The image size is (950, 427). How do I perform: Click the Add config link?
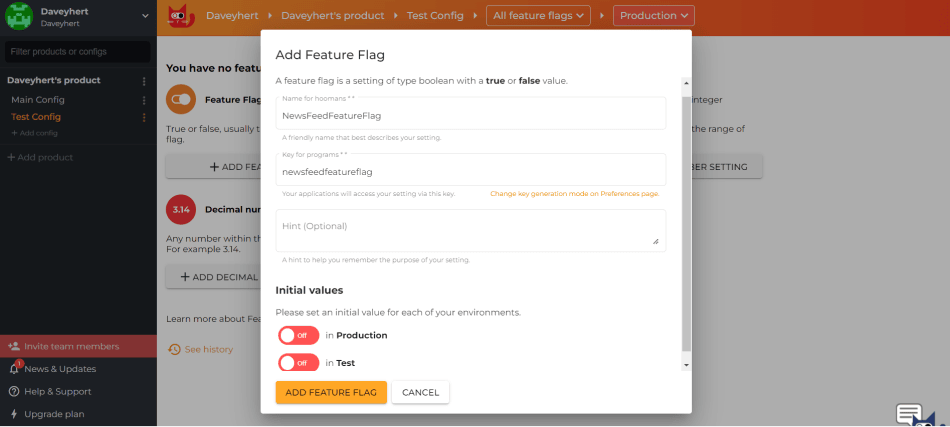tap(35, 133)
